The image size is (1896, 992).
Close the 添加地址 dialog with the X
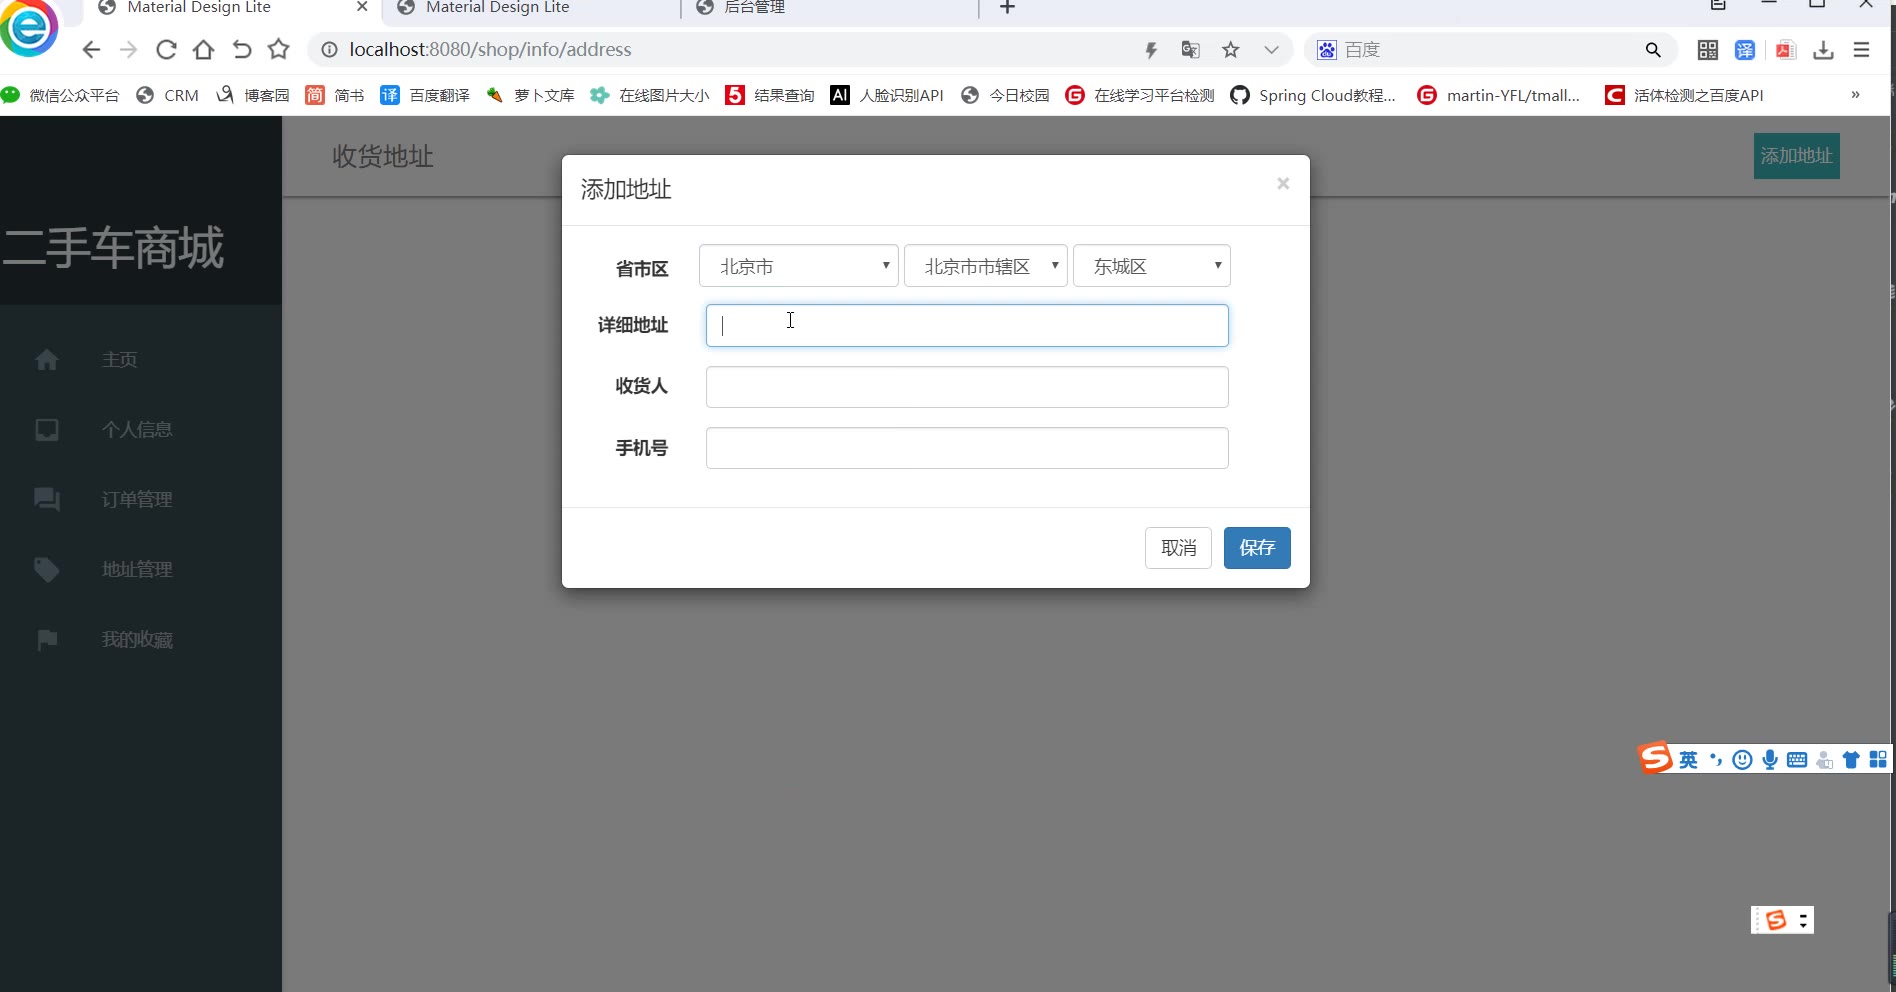click(x=1283, y=183)
